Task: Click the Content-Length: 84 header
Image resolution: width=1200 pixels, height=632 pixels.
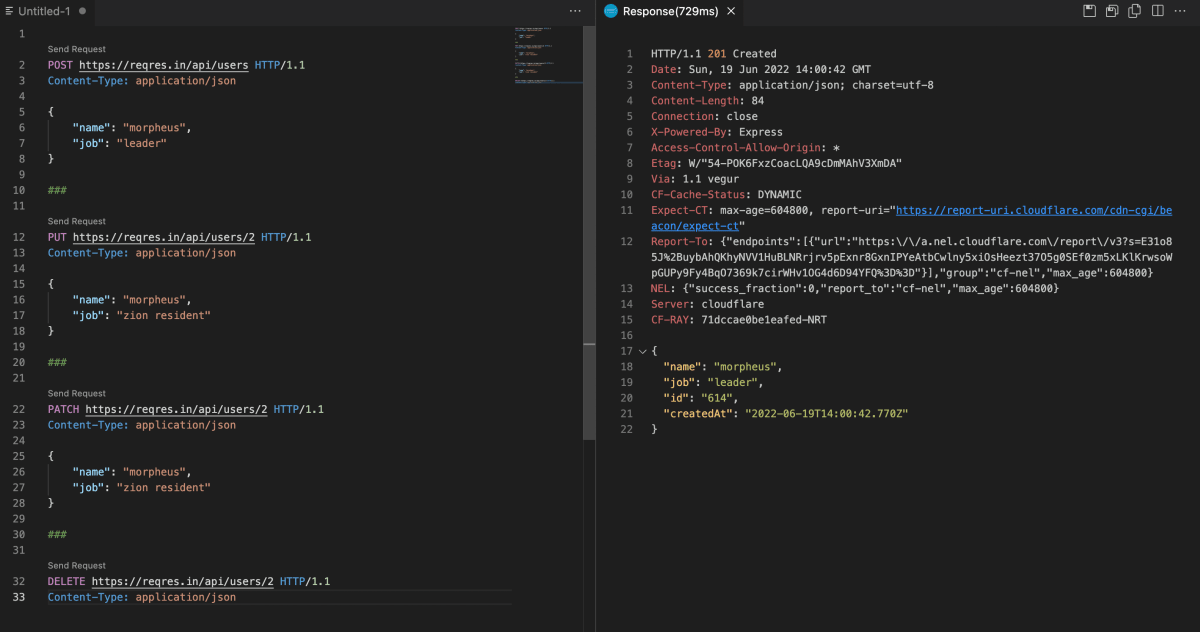Action: pos(707,101)
